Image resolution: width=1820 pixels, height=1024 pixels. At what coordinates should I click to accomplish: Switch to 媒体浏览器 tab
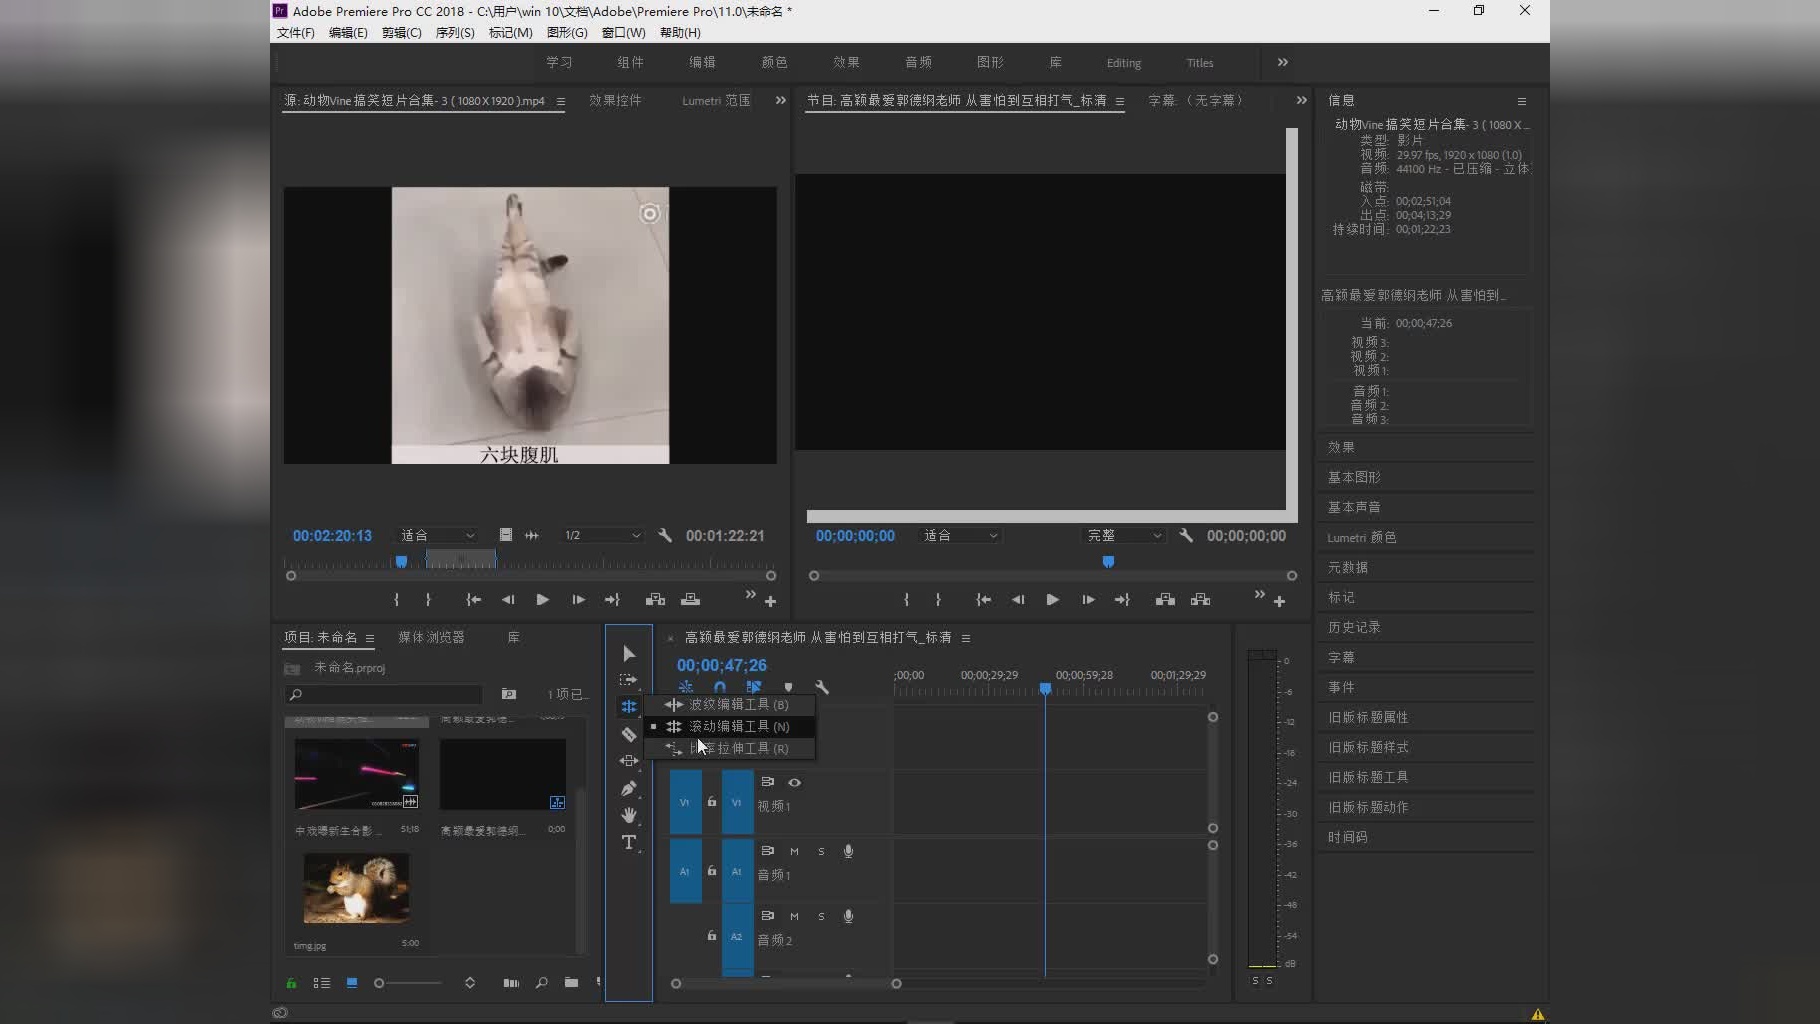[431, 637]
